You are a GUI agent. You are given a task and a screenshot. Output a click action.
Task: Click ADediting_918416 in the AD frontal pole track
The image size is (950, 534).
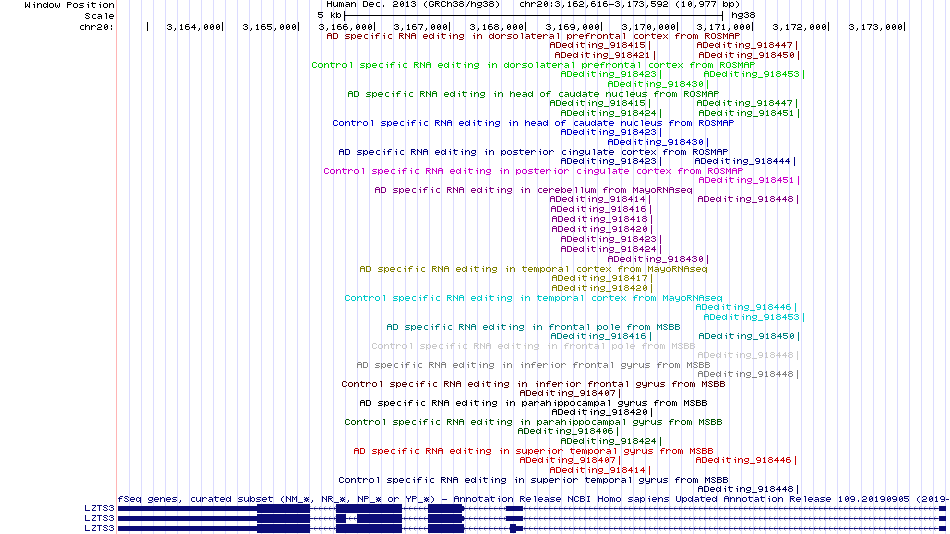(x=601, y=336)
